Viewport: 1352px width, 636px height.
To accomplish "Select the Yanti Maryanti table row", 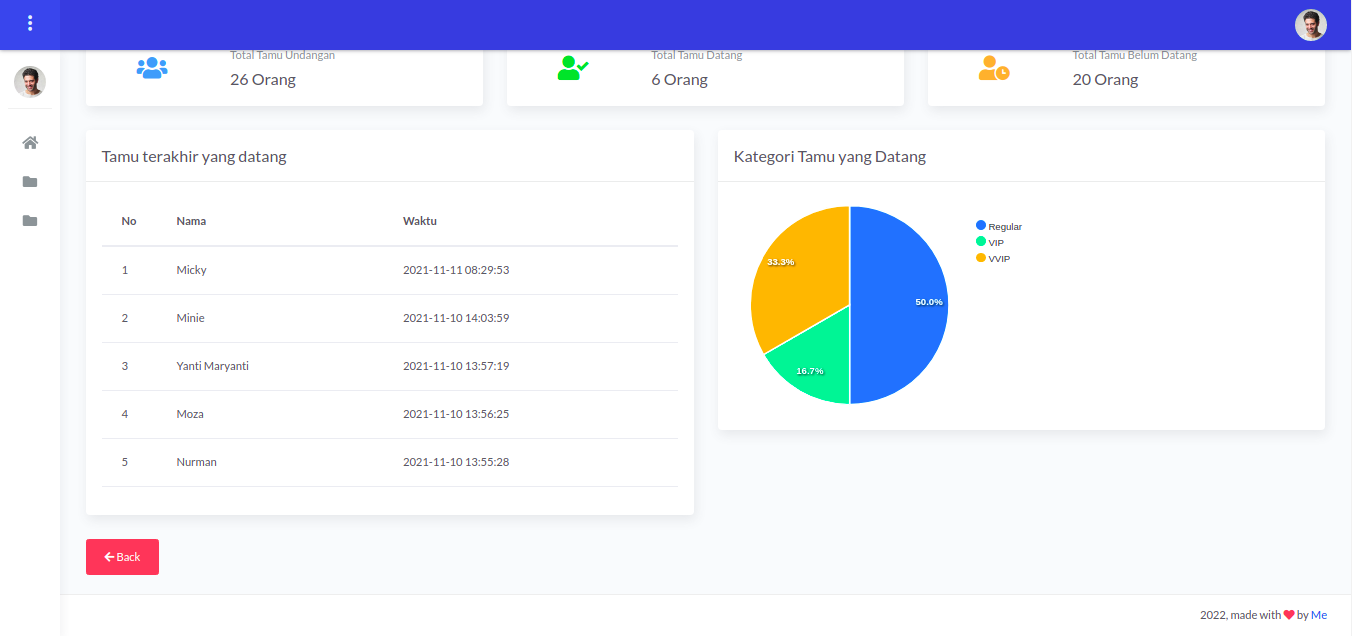I will click(390, 366).
